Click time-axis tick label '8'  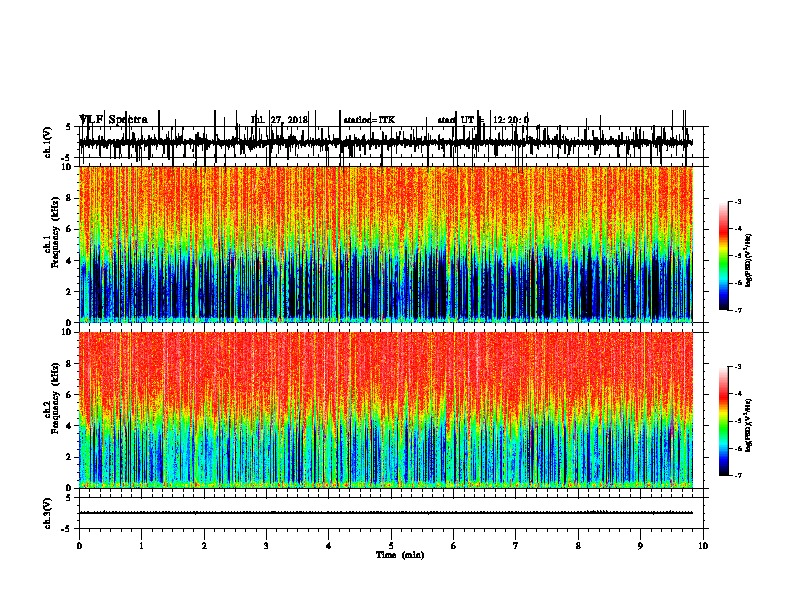(x=578, y=546)
